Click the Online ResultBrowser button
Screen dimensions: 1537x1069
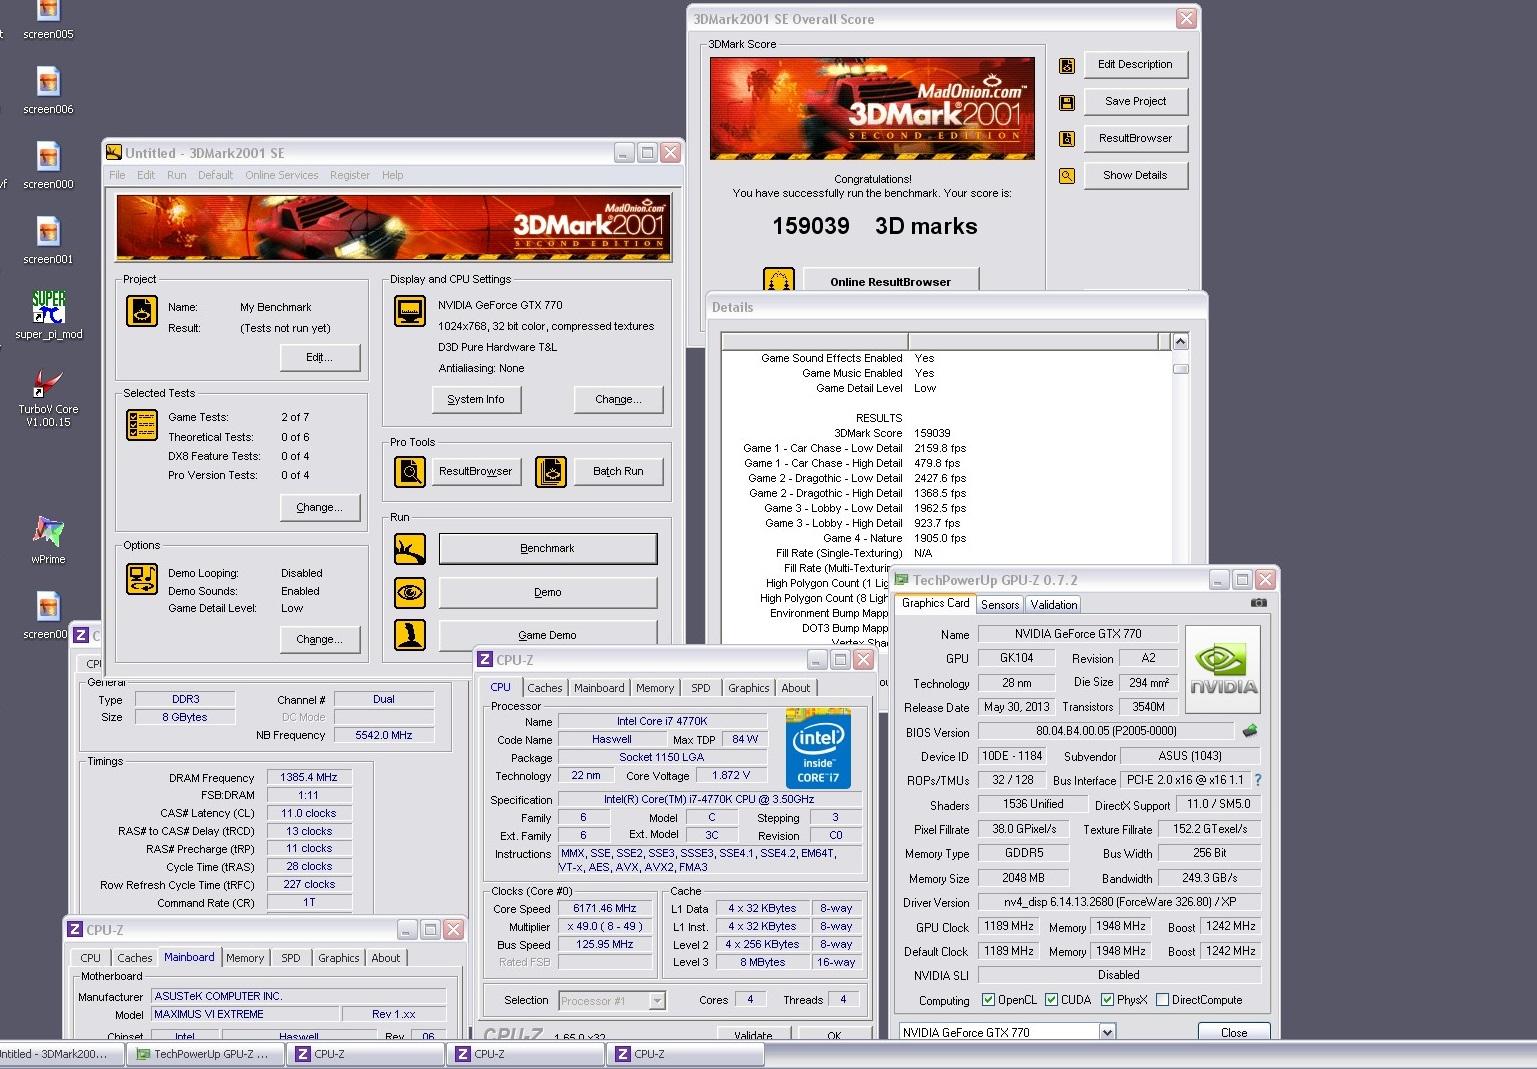point(890,281)
